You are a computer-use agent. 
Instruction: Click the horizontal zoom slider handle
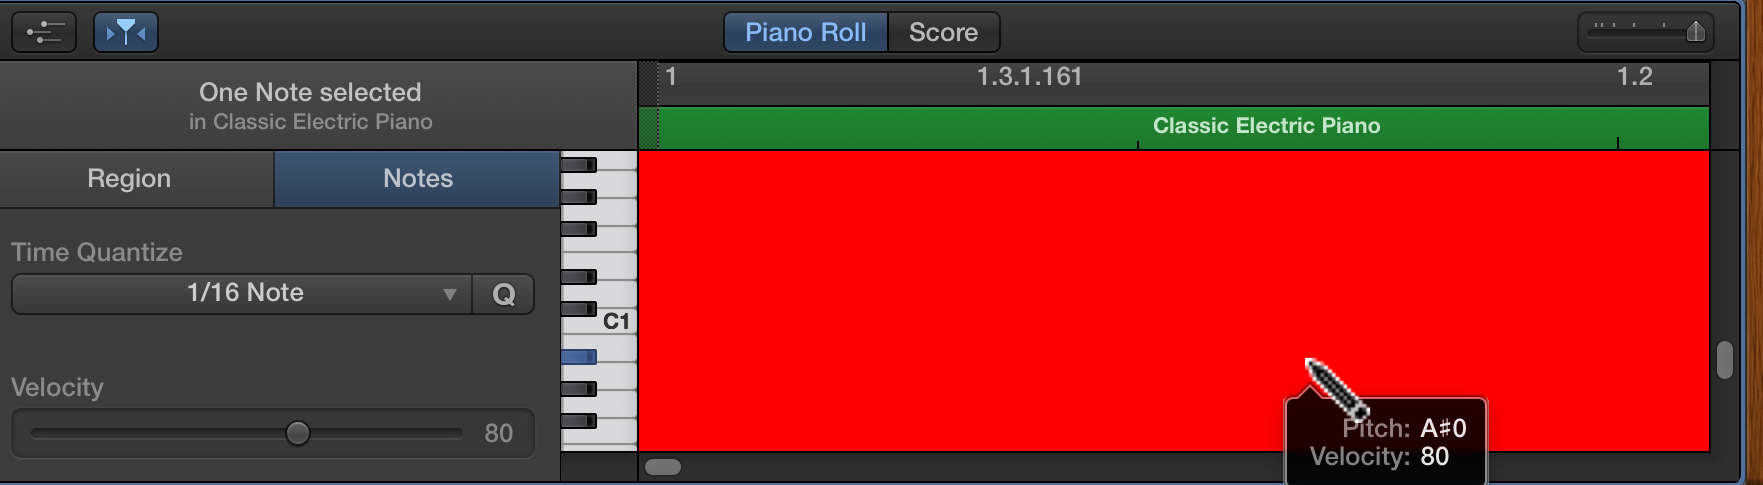(x=1695, y=32)
